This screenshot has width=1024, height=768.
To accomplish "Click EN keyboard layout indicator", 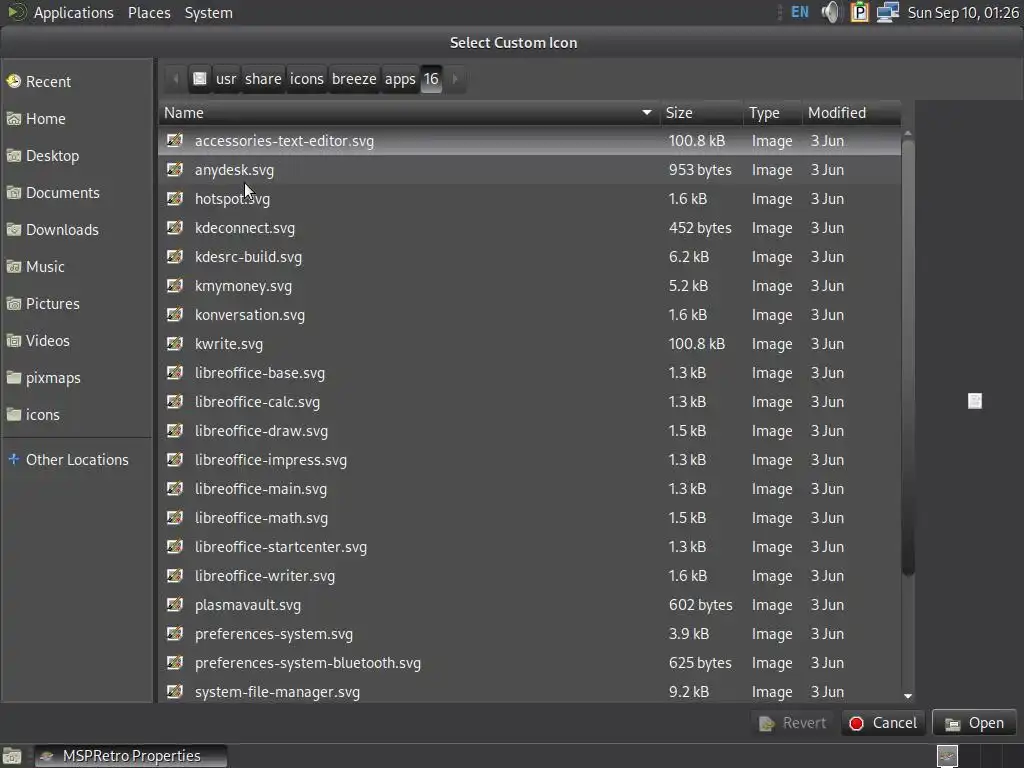I will click(799, 12).
